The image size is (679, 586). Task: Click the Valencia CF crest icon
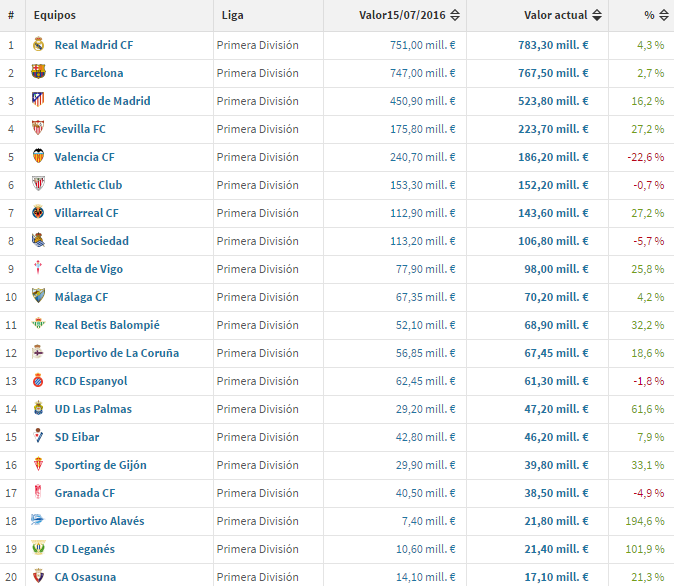click(39, 156)
